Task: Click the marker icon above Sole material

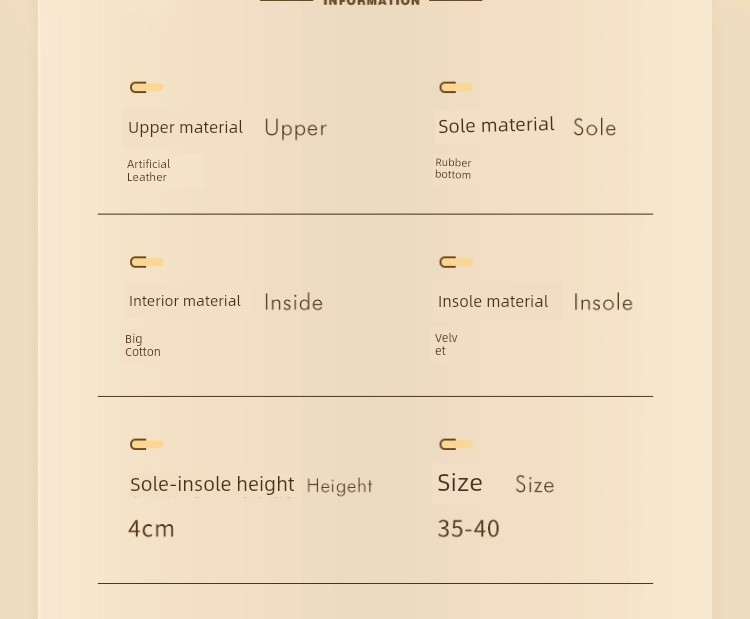Action: coord(456,88)
